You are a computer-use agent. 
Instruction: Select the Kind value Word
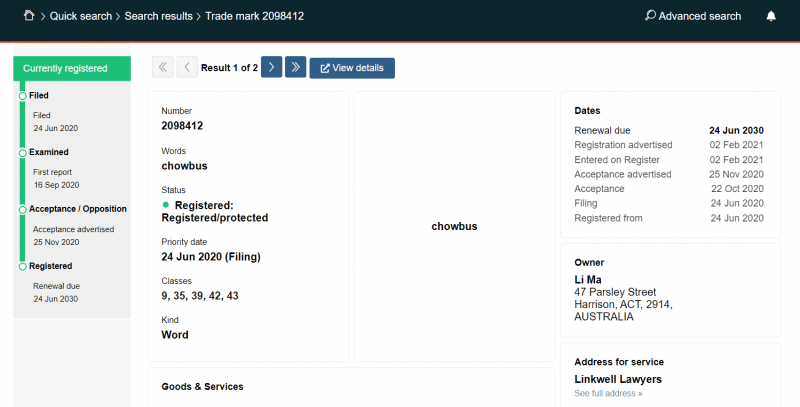point(175,335)
